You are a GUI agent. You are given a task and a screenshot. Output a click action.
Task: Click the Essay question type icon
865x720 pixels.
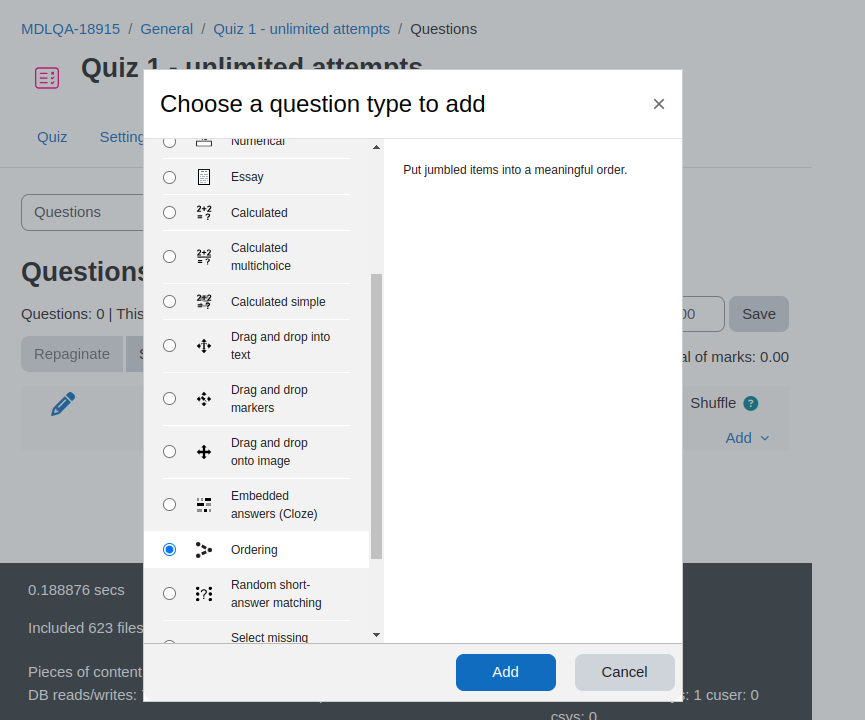pyautogui.click(x=204, y=177)
